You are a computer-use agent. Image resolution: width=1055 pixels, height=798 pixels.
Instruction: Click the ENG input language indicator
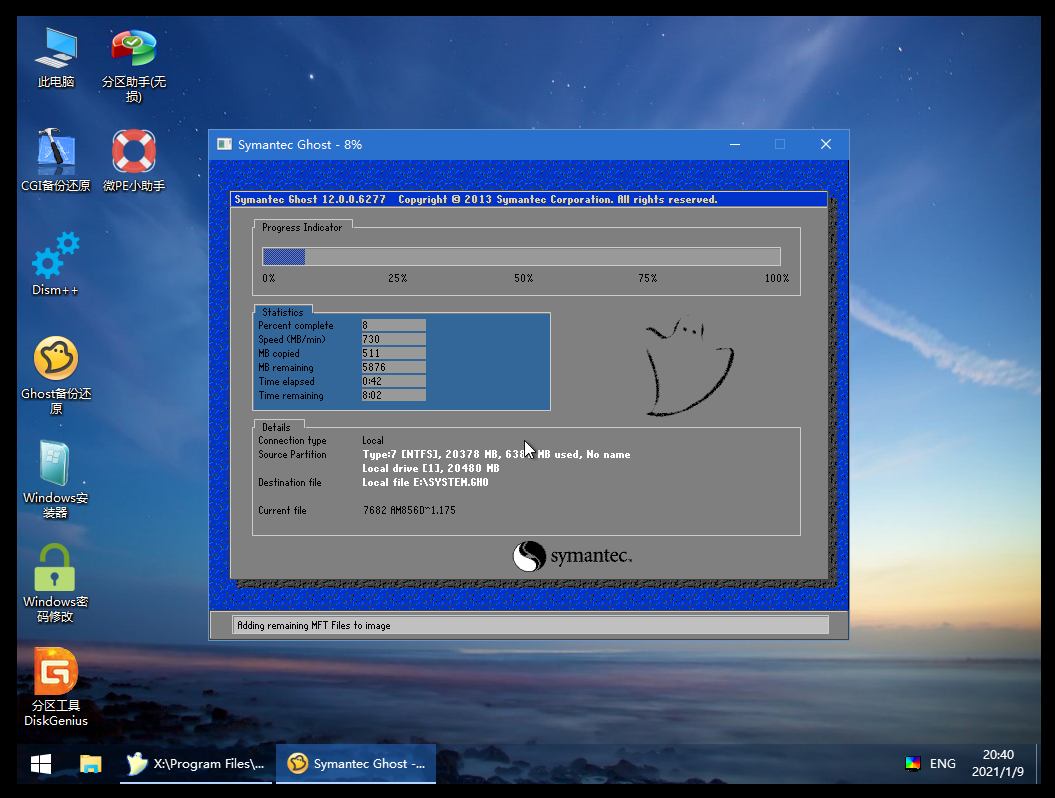(943, 764)
